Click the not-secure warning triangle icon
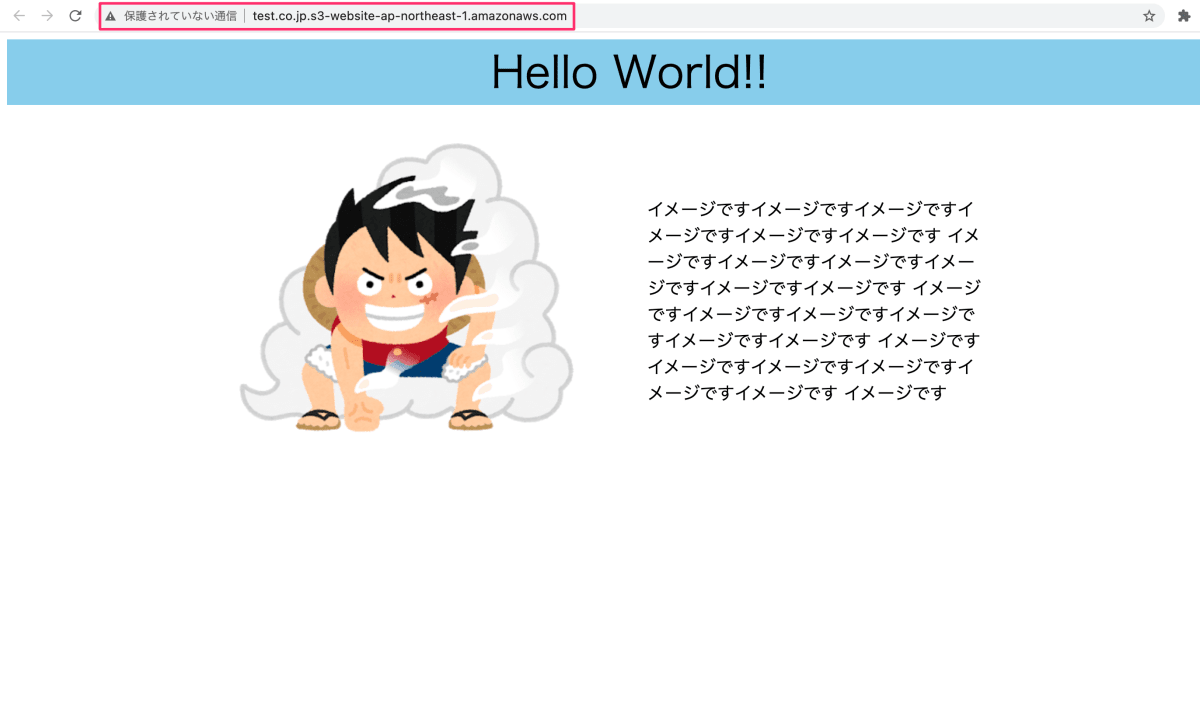 (110, 16)
